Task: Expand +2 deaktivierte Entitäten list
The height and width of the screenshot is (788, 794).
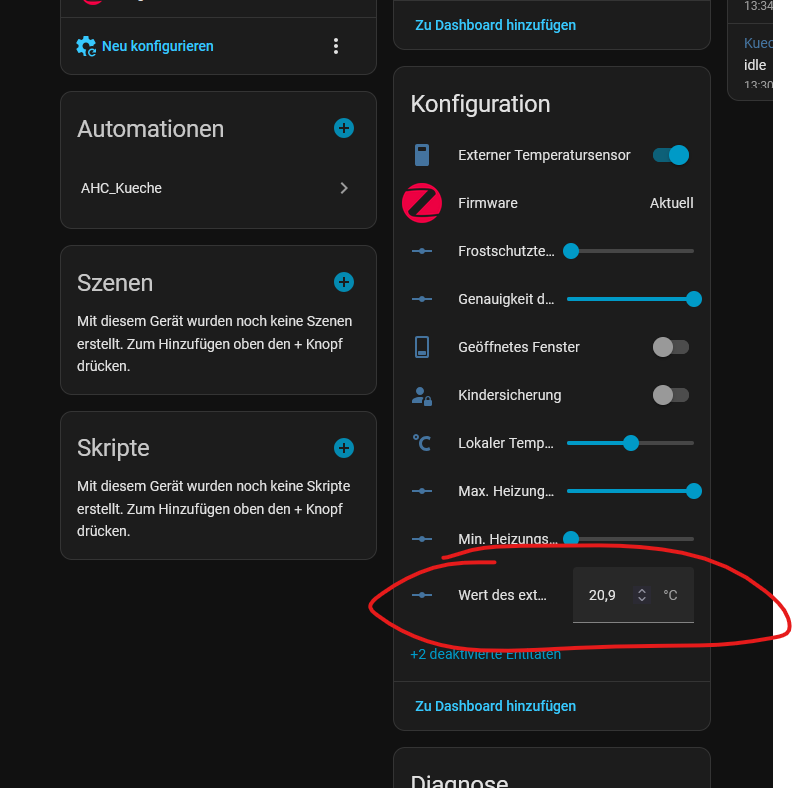Action: coord(486,654)
